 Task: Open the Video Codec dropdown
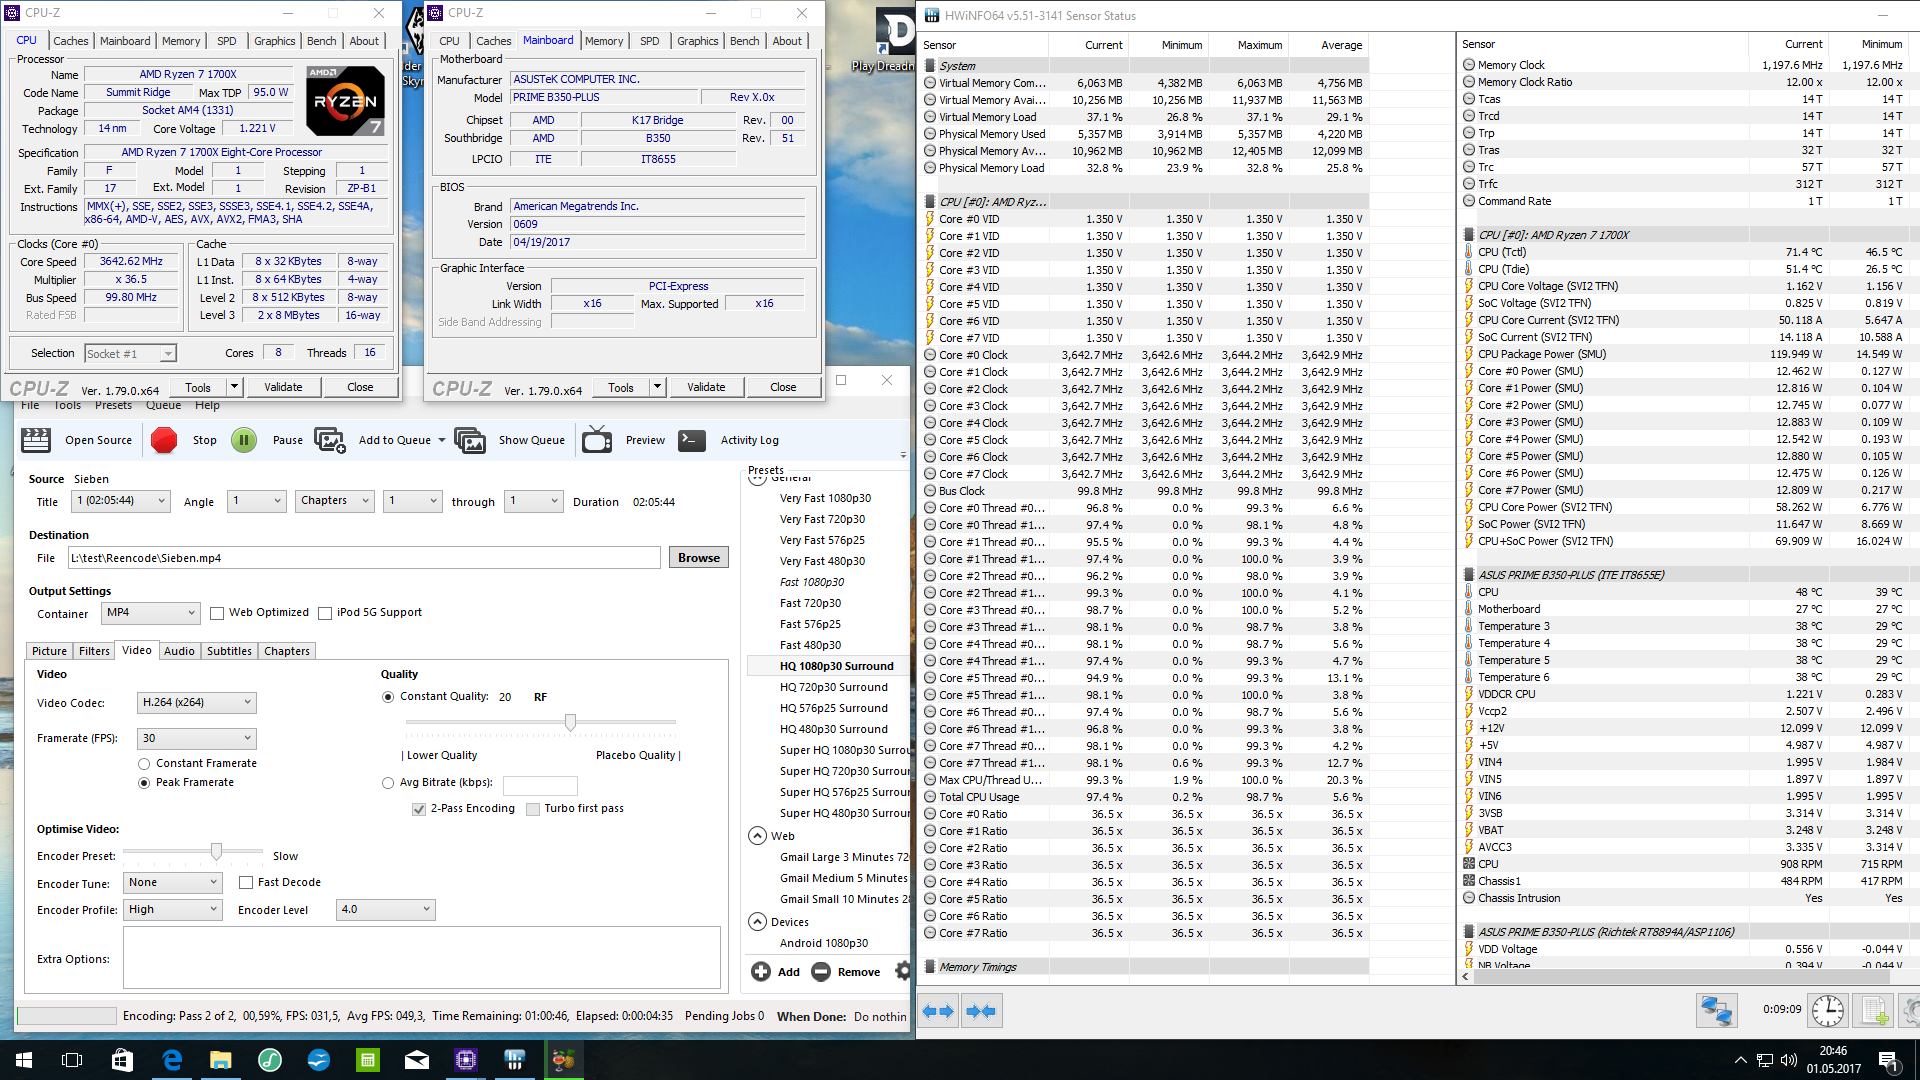click(x=196, y=703)
